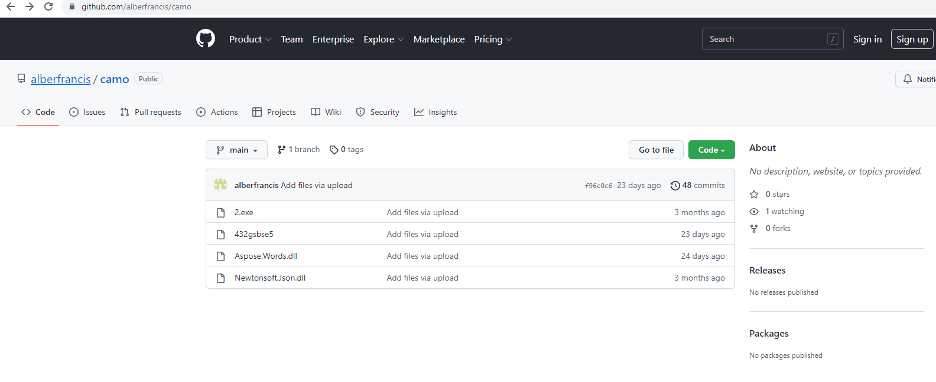Click the 0 forks link

point(770,228)
